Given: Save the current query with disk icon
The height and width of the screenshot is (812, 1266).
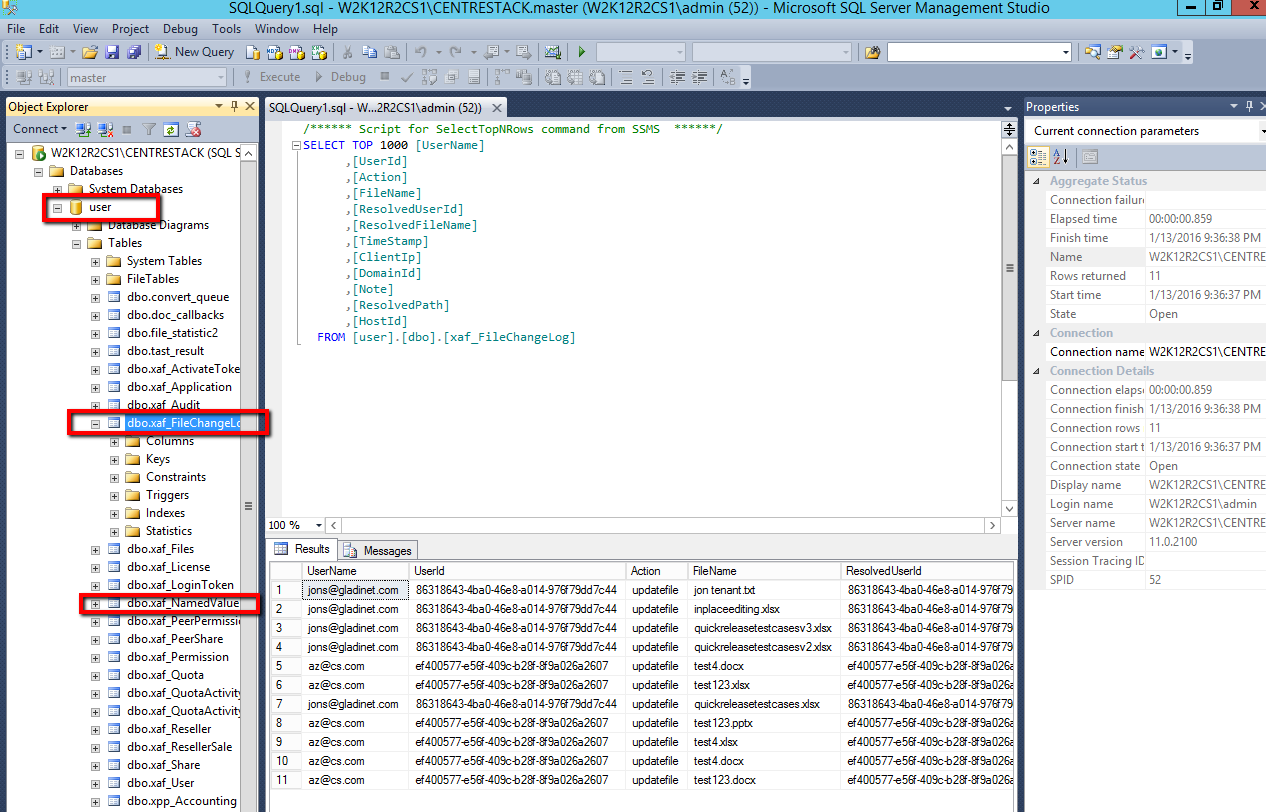Looking at the screenshot, I should coord(112,51).
